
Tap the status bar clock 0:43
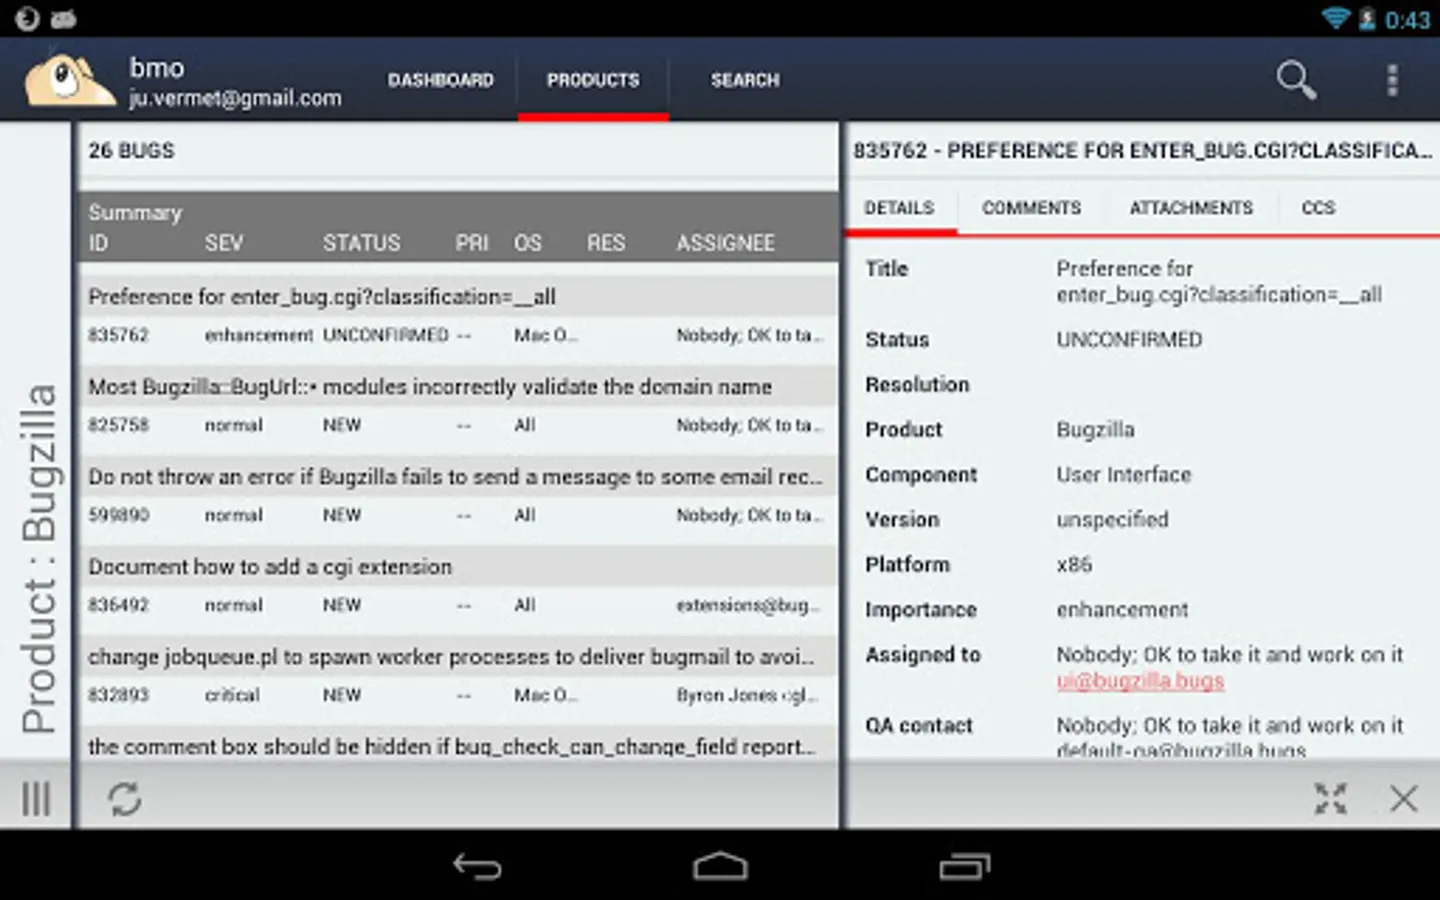coord(1407,19)
